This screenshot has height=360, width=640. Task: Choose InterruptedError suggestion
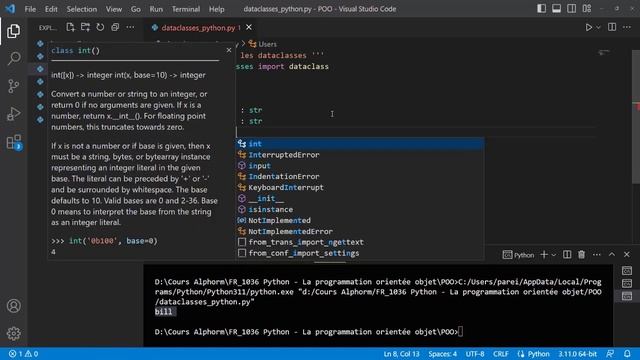pos(360,155)
